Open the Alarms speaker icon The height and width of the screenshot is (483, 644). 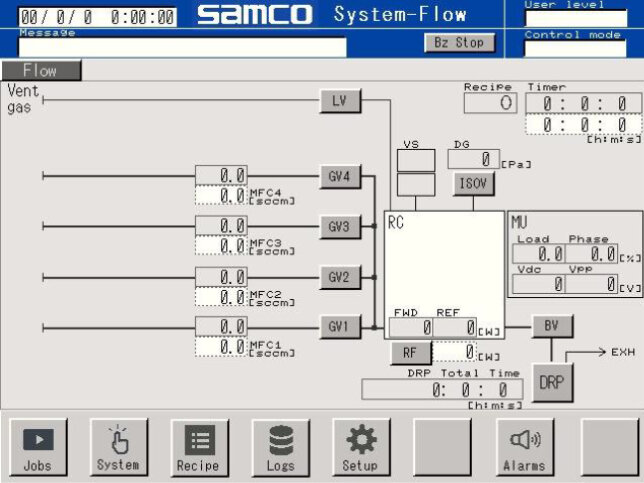[x=524, y=446]
